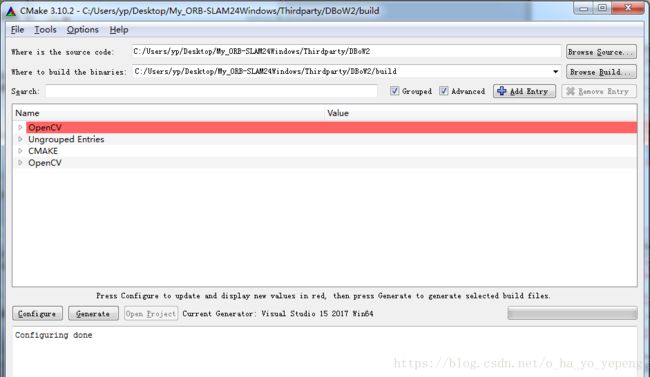Image resolution: width=650 pixels, height=377 pixels.
Task: Click Browse Source button
Action: coord(601,52)
